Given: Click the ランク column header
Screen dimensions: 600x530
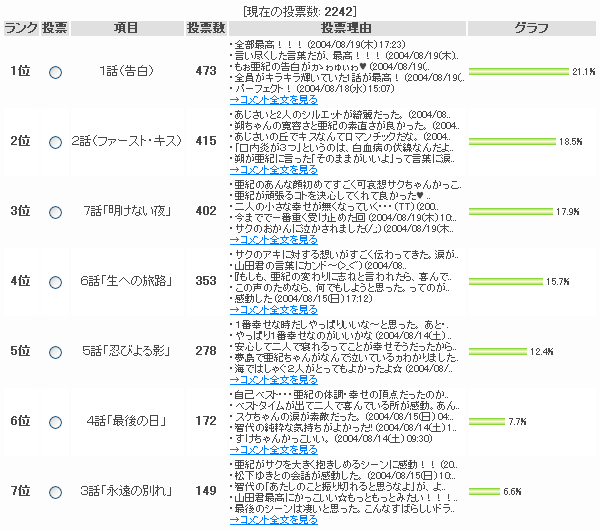Looking at the screenshot, I should (x=21, y=28).
